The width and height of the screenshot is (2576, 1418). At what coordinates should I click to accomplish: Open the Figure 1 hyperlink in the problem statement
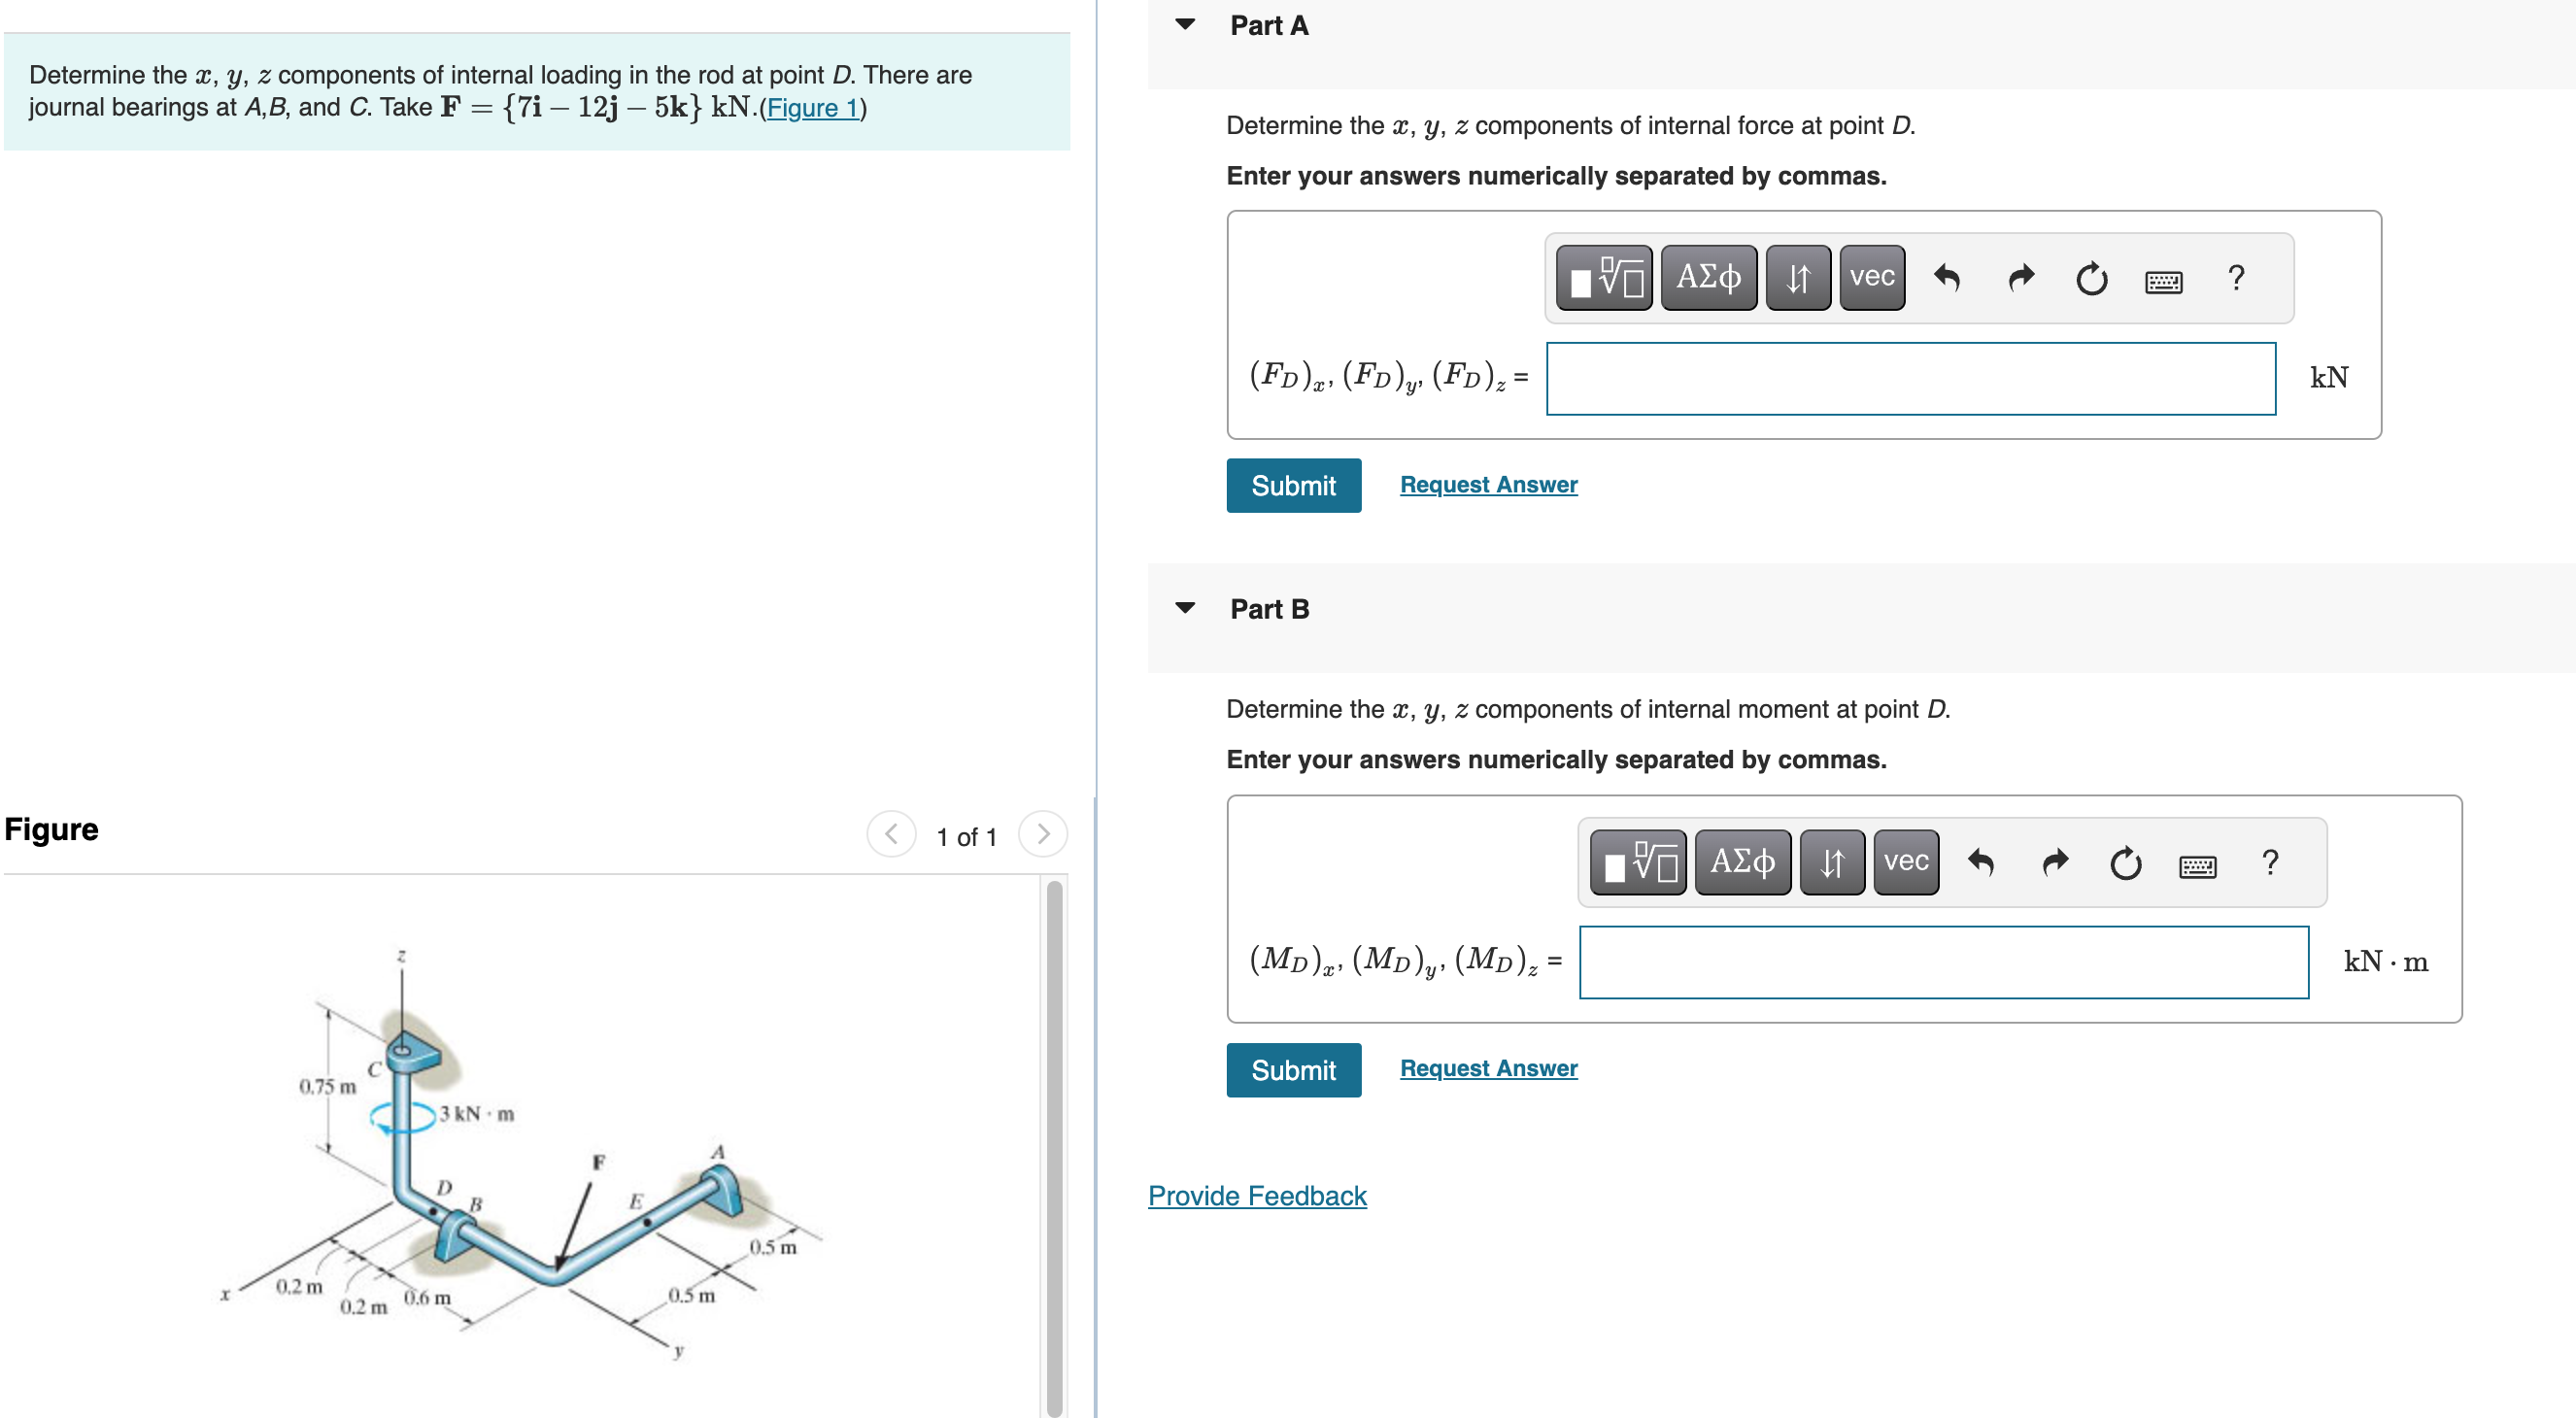pos(813,108)
